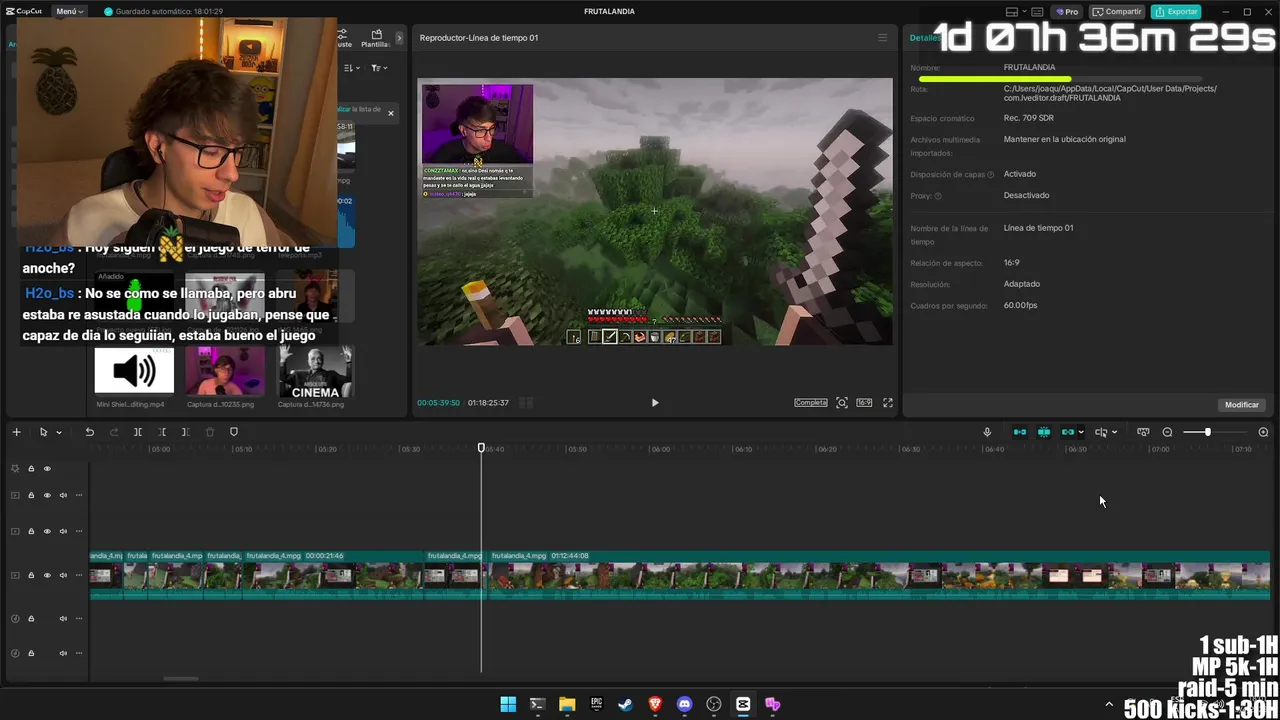Open the Completa preview quality selector

[x=811, y=403]
